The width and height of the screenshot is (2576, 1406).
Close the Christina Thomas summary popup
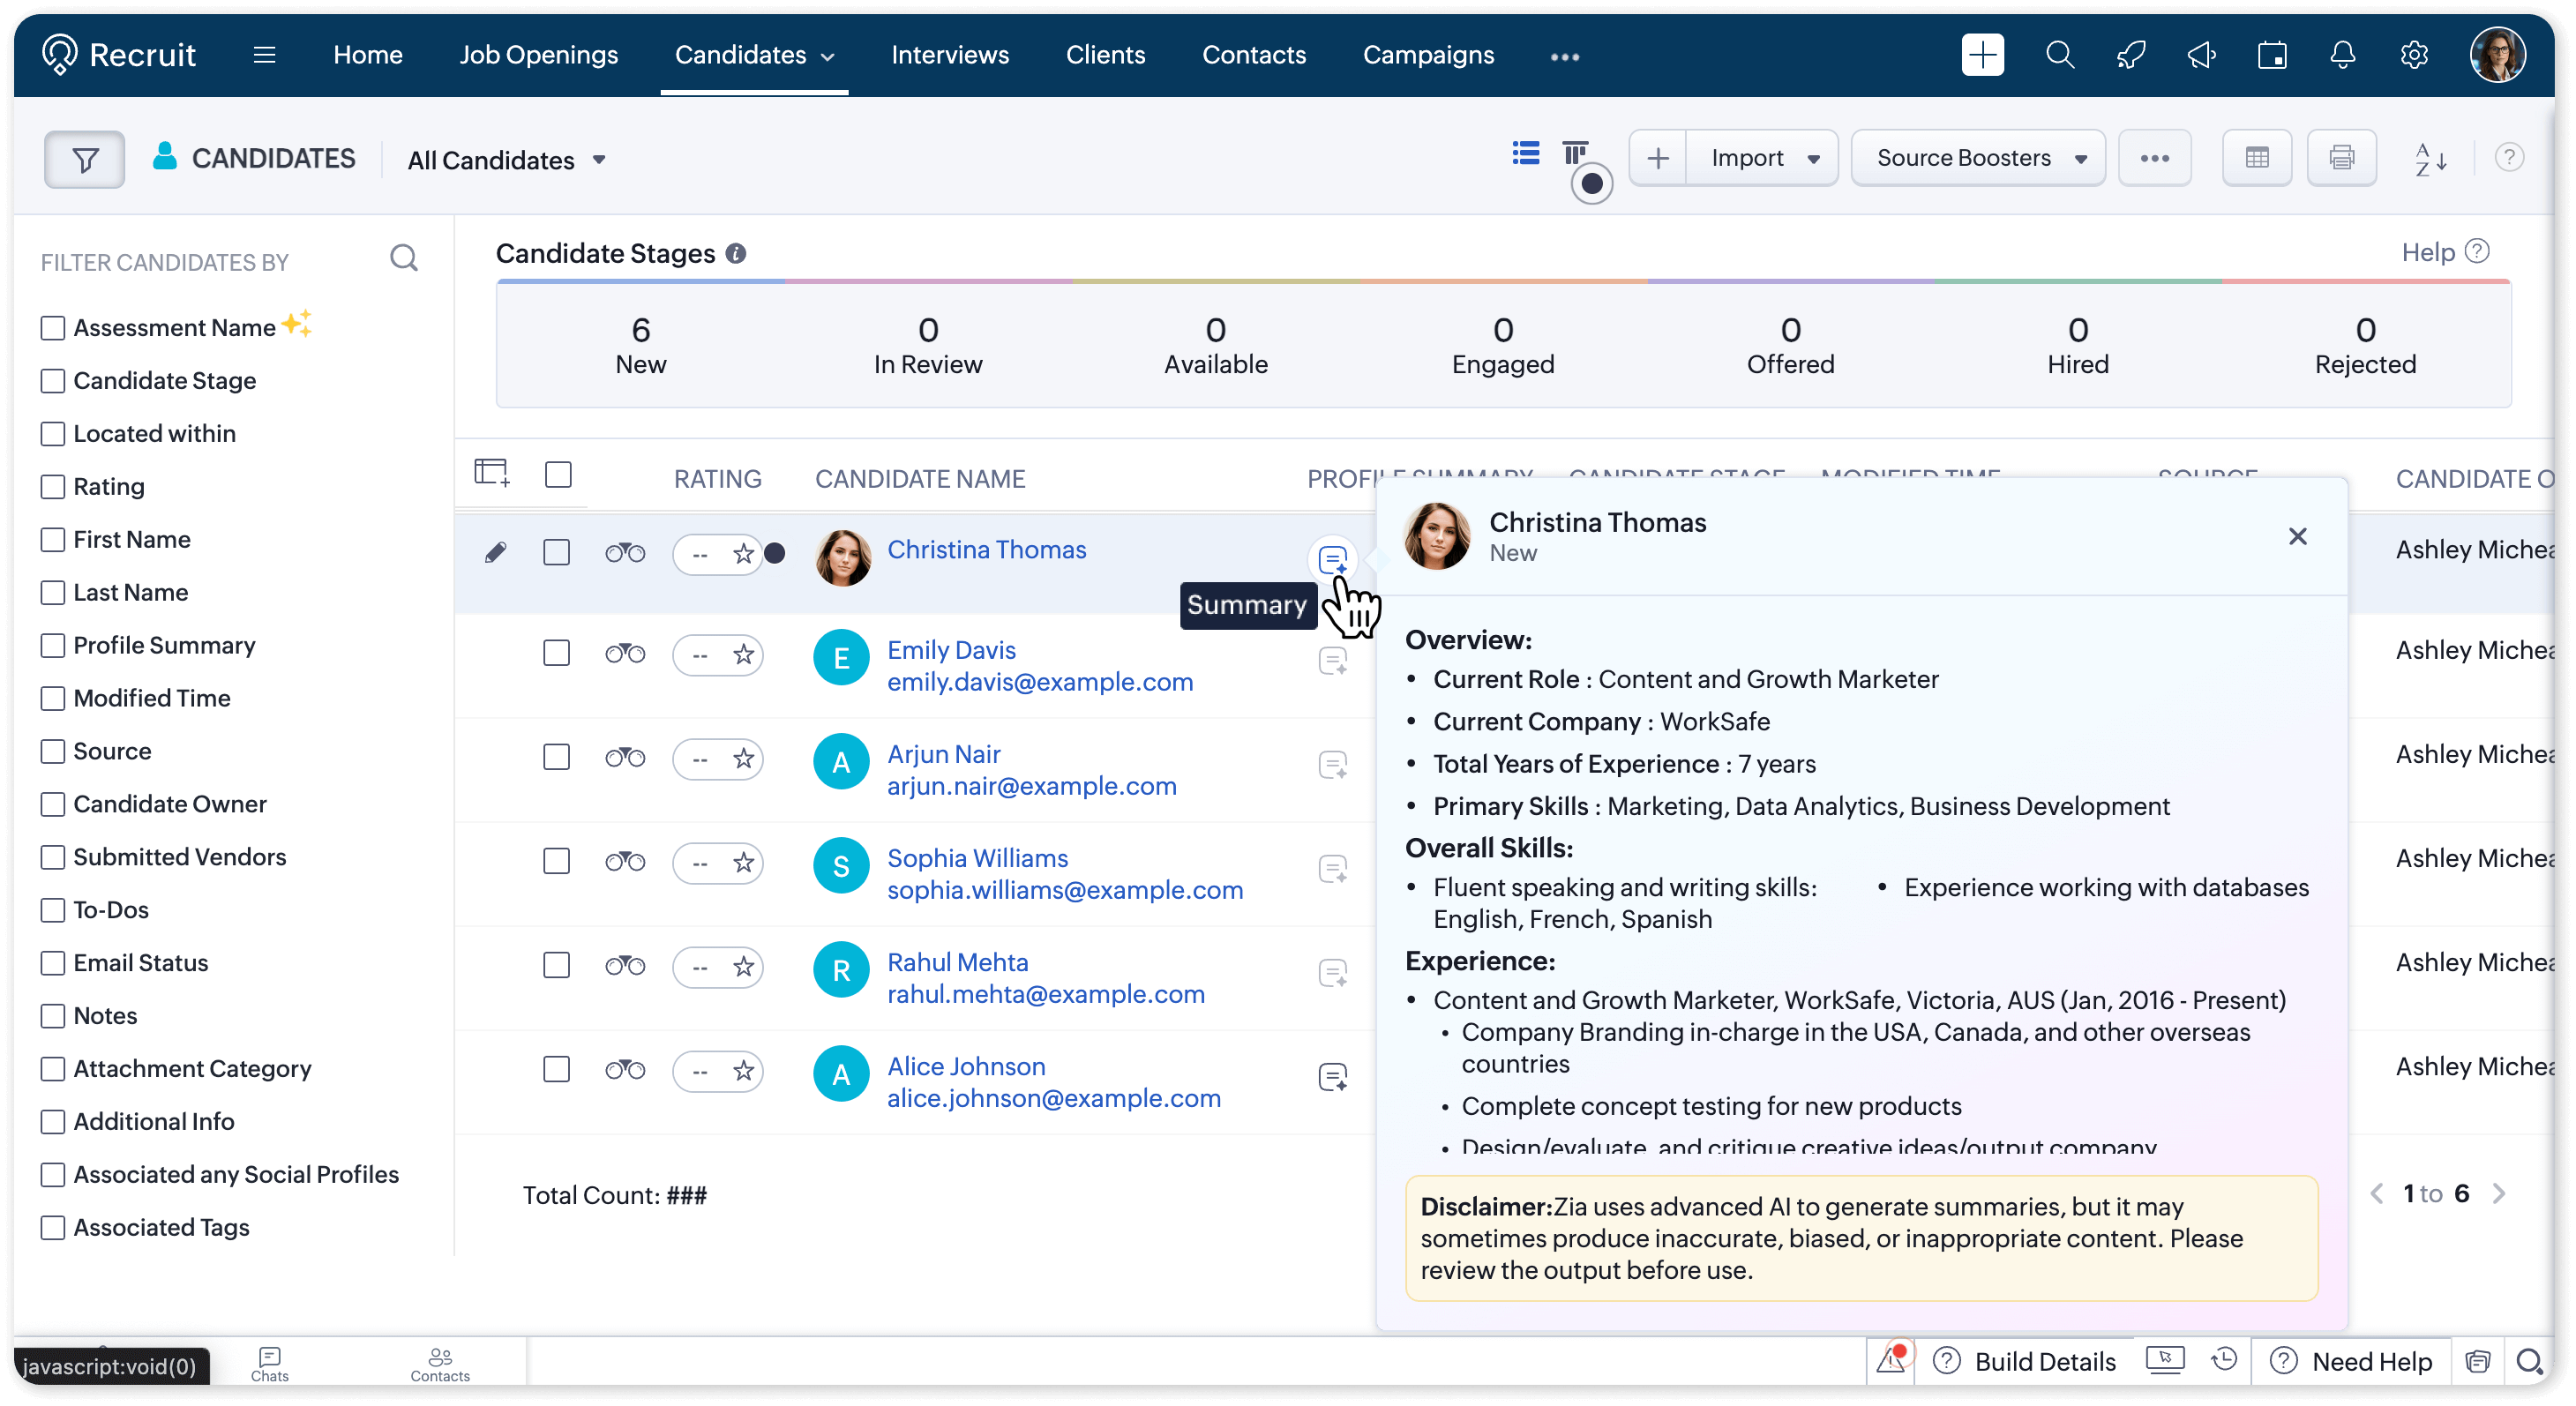tap(2297, 537)
